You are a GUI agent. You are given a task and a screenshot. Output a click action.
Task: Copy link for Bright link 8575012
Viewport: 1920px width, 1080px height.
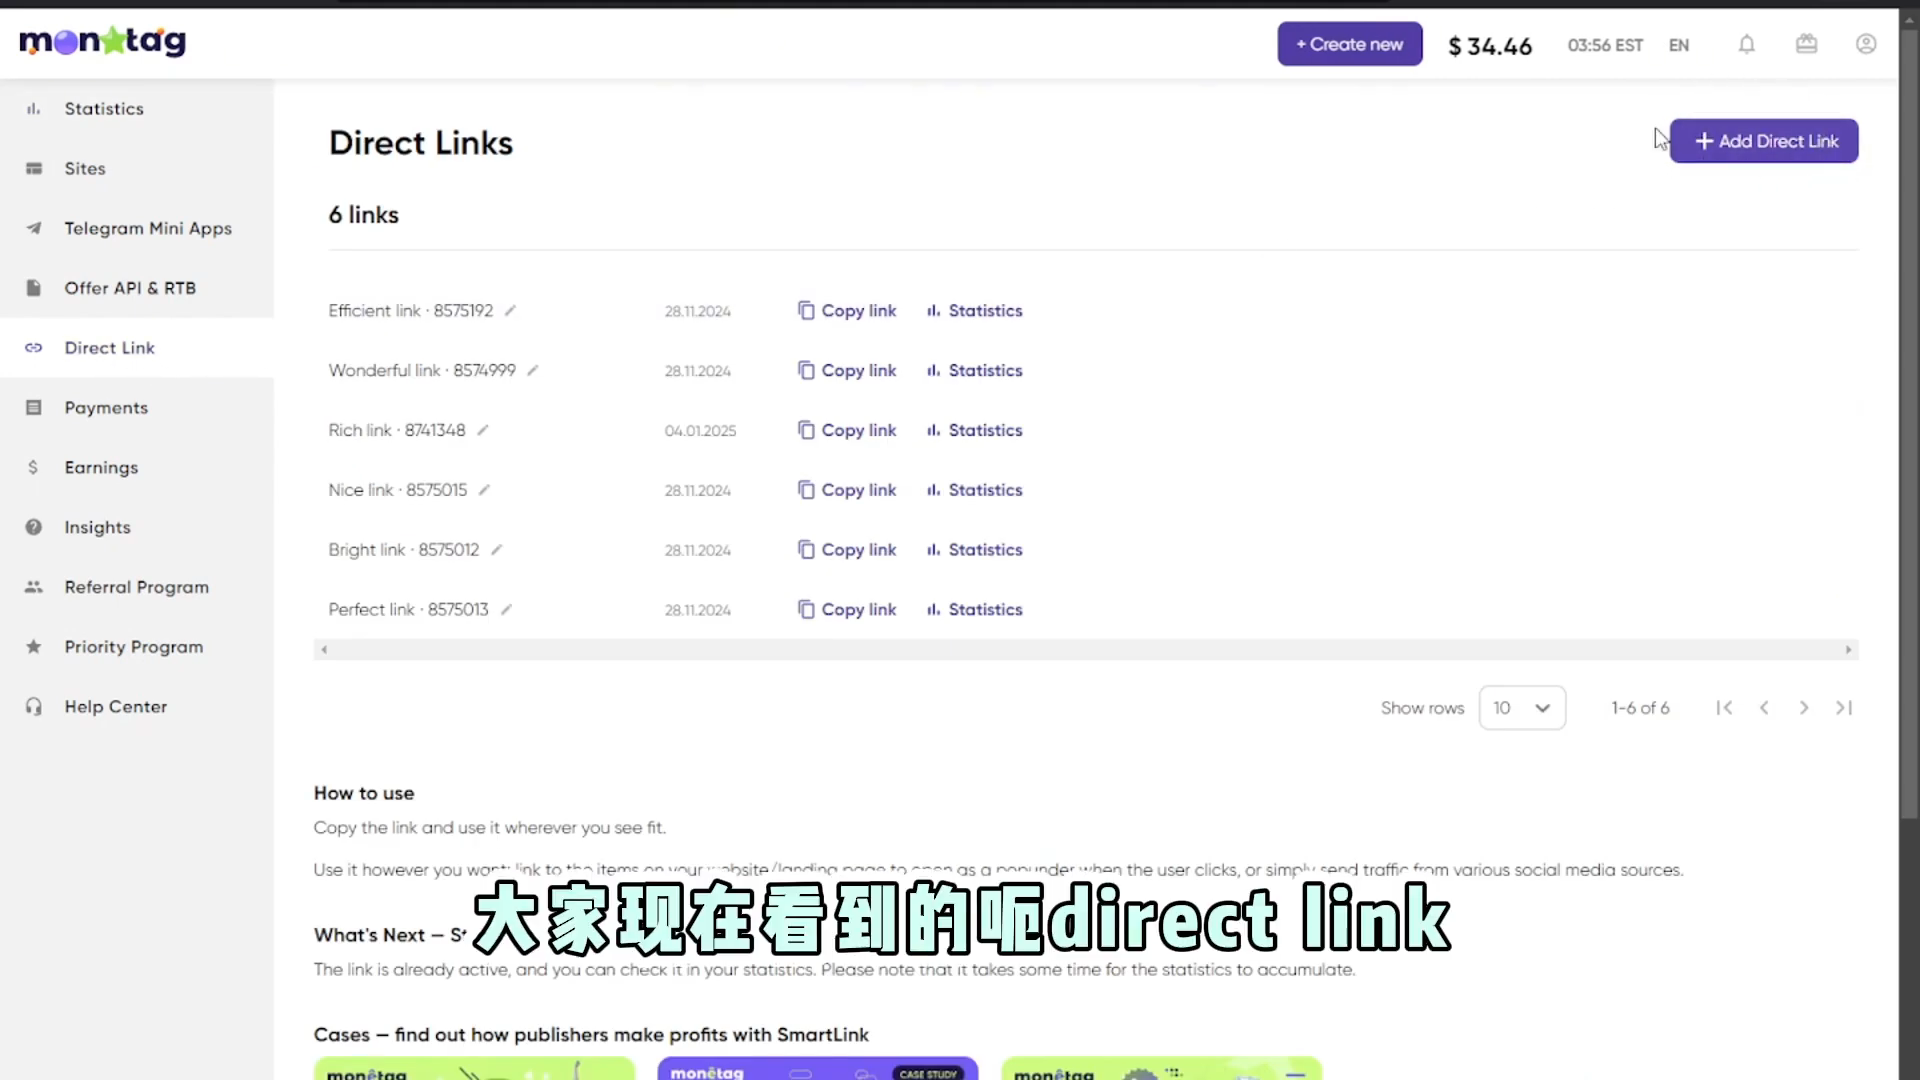click(846, 550)
